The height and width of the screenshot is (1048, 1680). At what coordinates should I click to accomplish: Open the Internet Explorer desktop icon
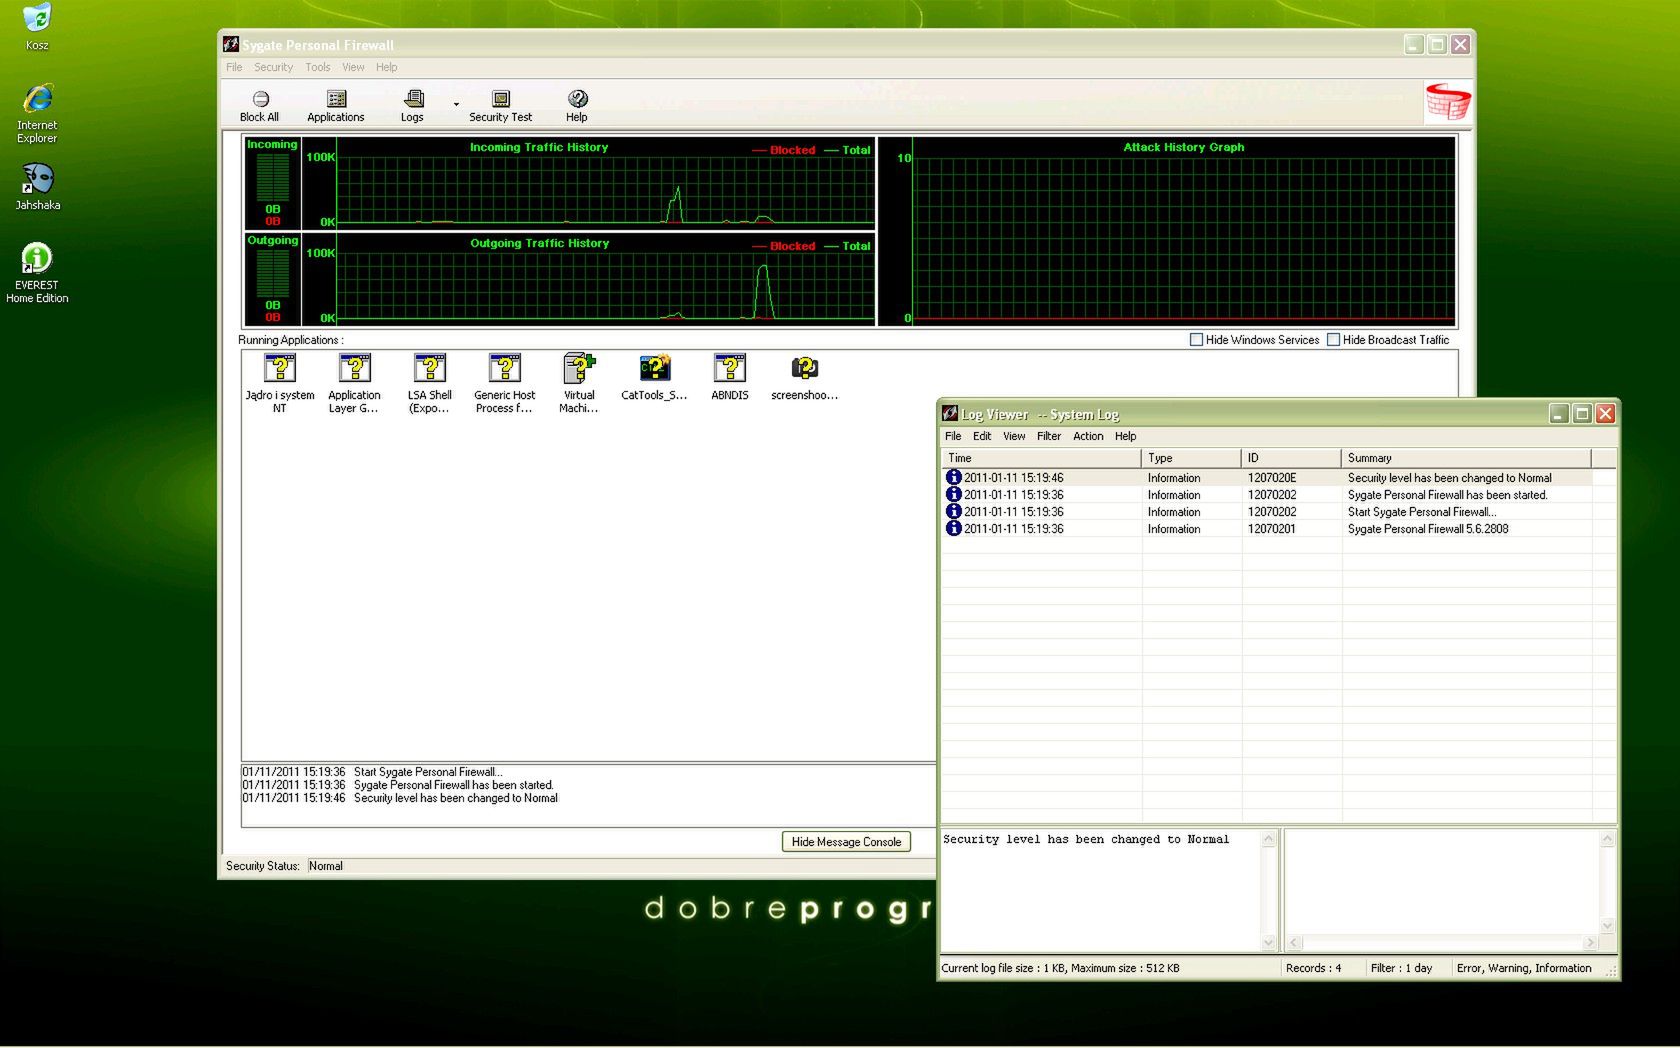(x=37, y=114)
